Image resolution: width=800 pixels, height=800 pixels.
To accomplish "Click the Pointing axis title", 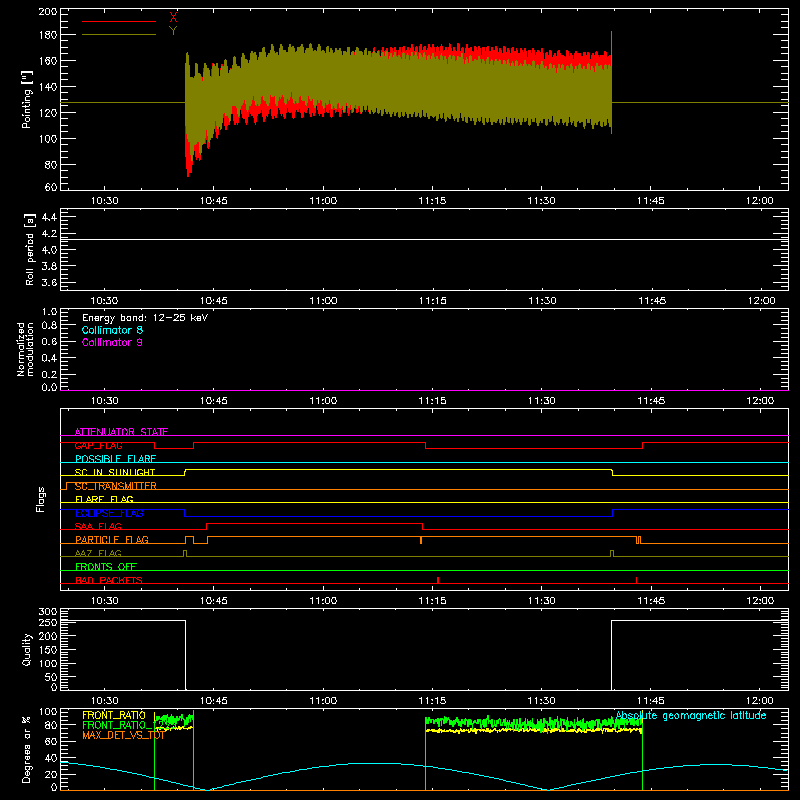I will [27, 99].
